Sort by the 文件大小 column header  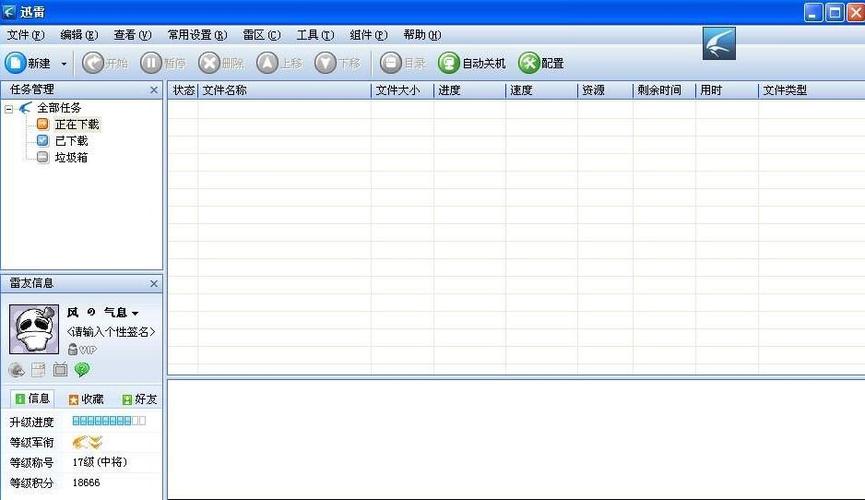point(402,91)
